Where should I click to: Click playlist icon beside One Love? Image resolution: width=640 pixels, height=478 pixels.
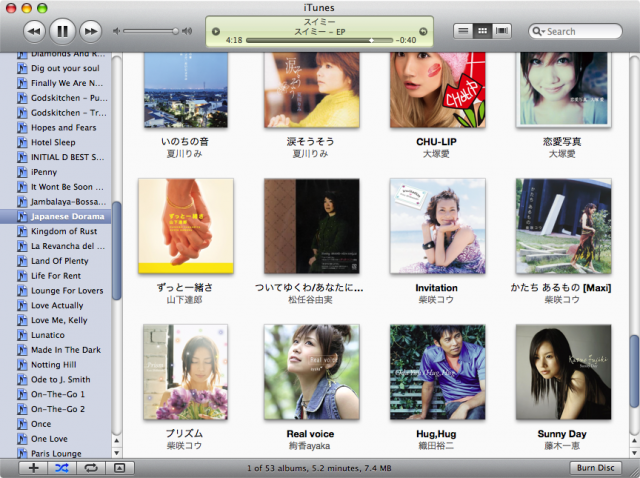coord(22,439)
